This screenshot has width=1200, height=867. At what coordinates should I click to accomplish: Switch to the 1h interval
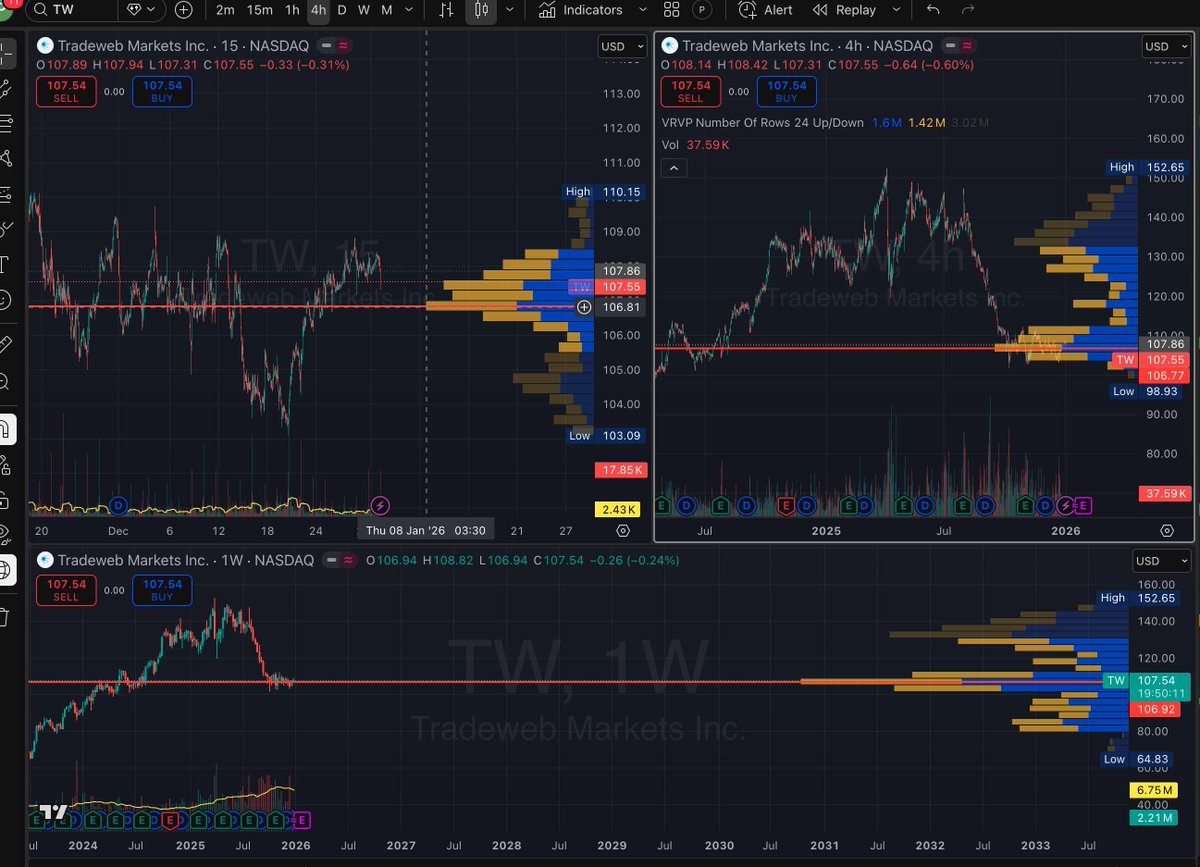tap(292, 10)
